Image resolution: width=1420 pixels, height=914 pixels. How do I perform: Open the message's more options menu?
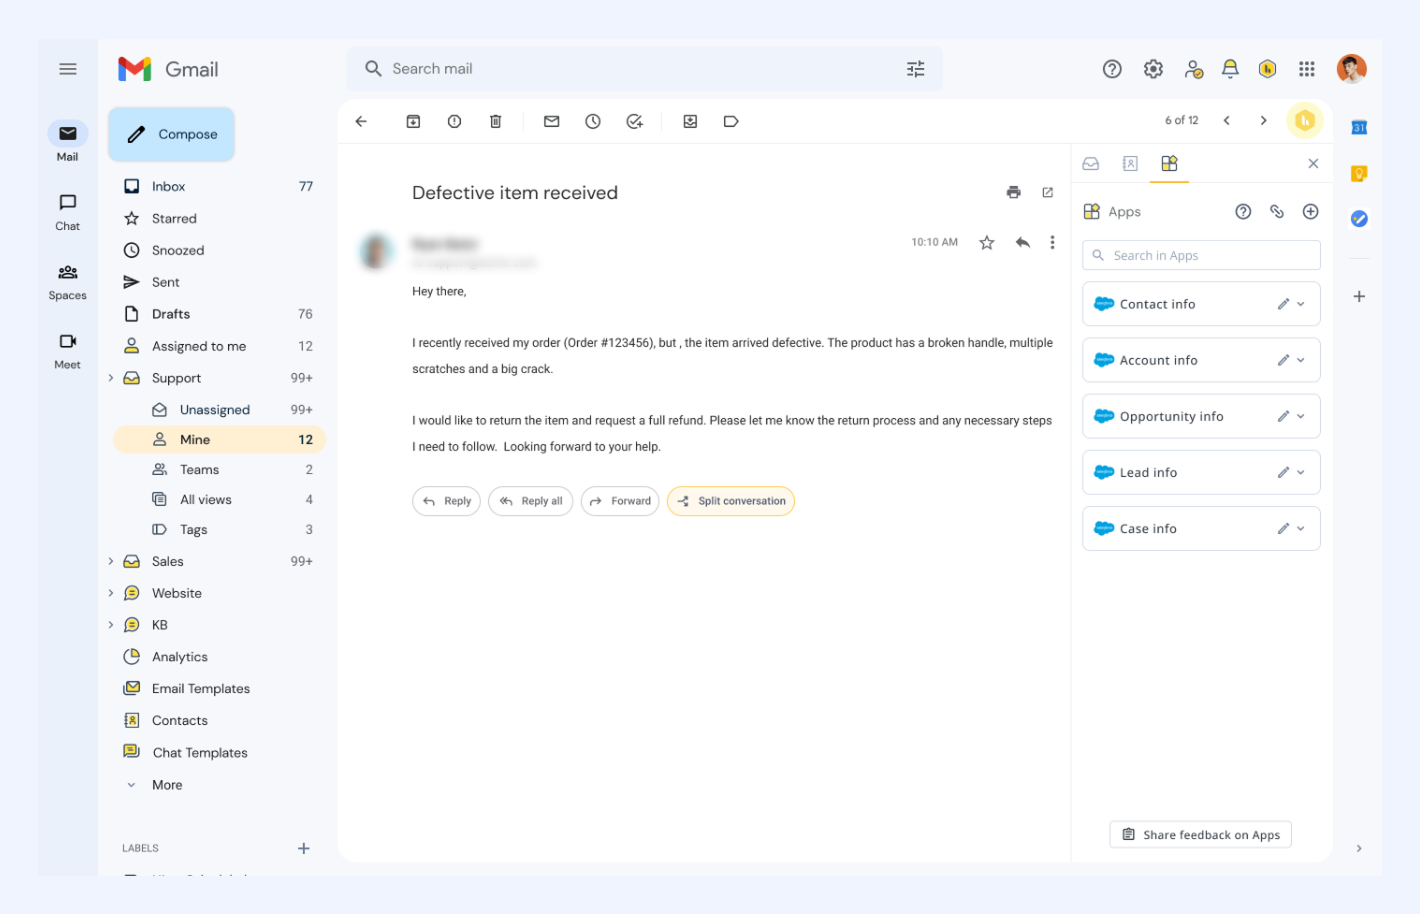coord(1052,242)
